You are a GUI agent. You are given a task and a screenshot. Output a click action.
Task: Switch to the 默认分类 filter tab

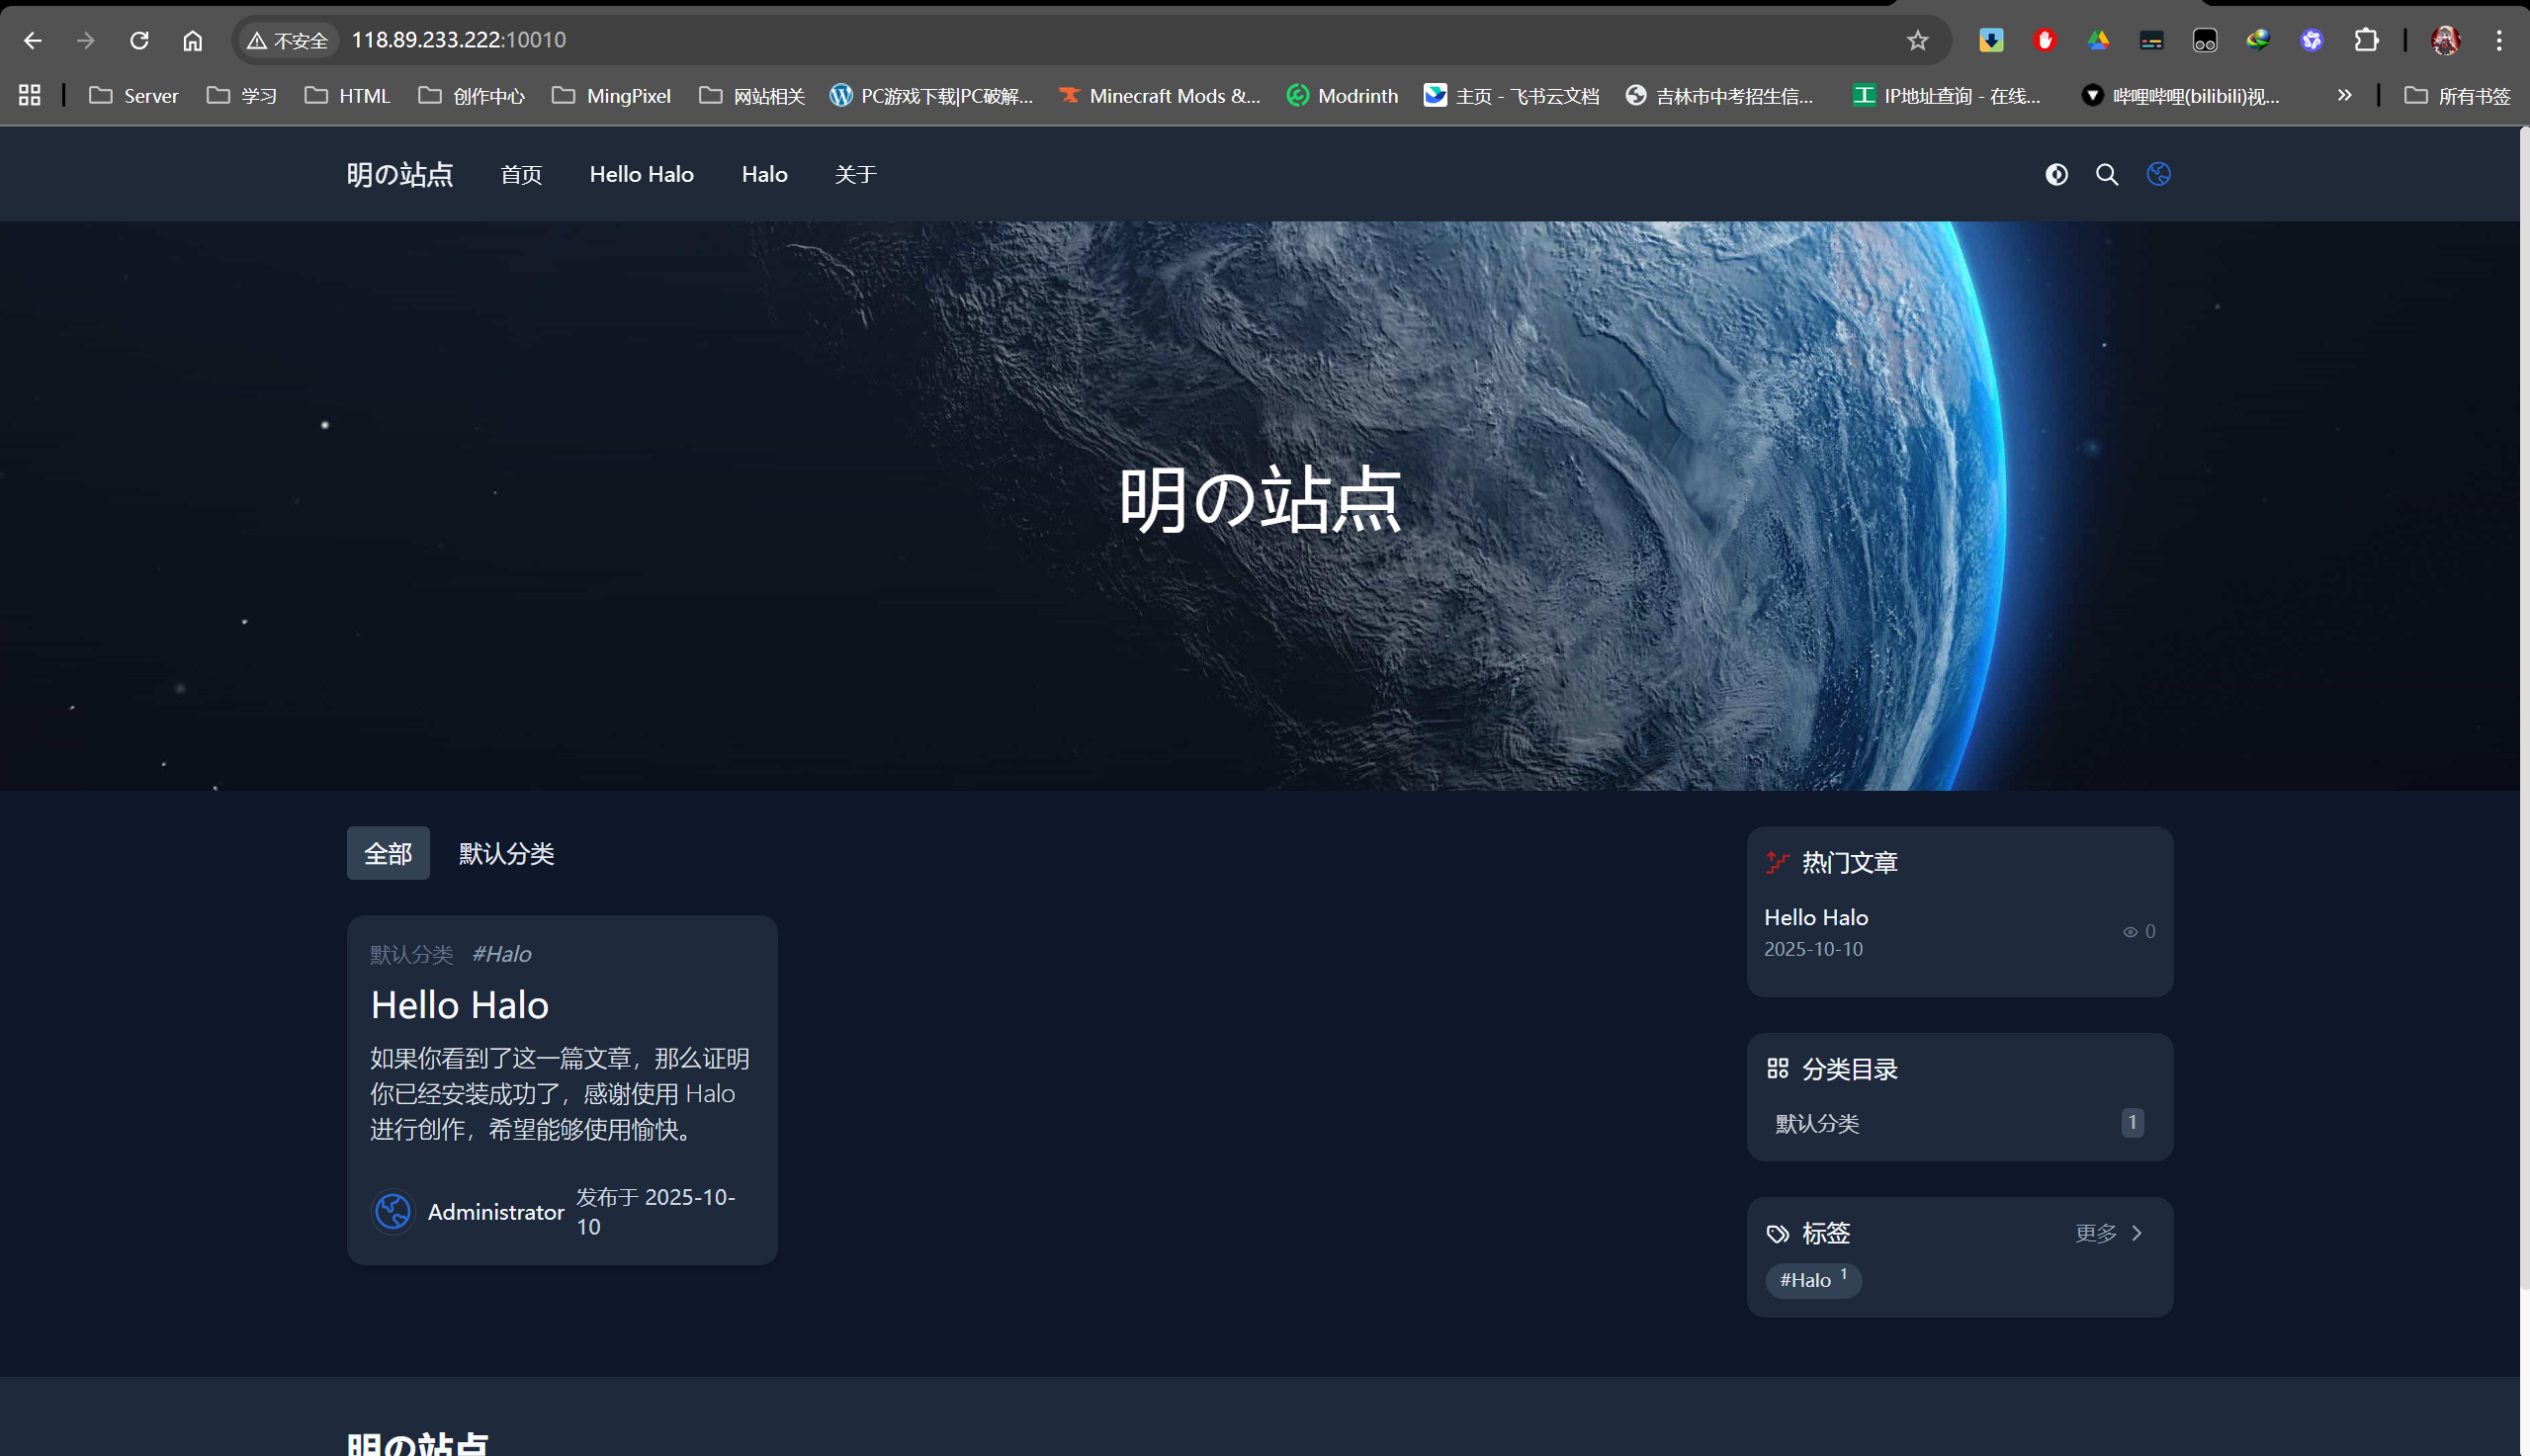(x=506, y=853)
